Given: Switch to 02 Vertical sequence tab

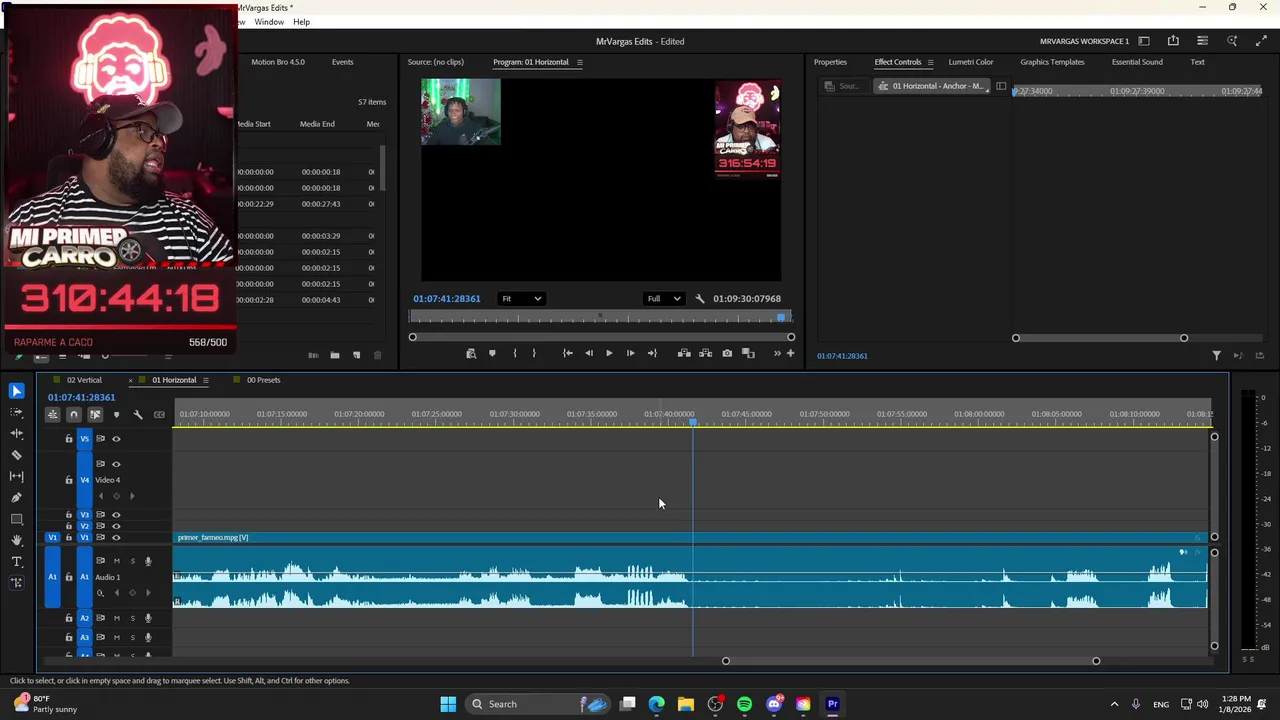Looking at the screenshot, I should click(84, 380).
